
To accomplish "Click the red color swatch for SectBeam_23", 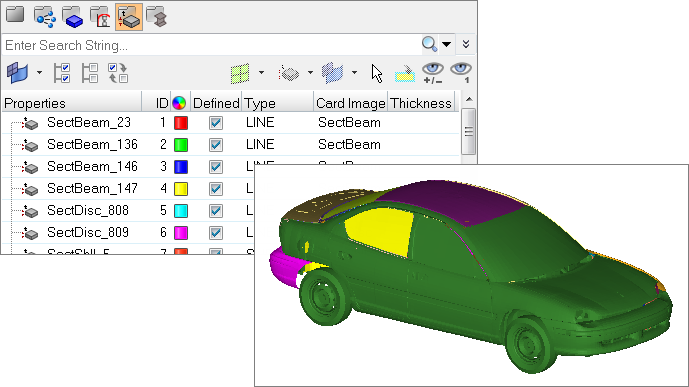I will pyautogui.click(x=181, y=123).
